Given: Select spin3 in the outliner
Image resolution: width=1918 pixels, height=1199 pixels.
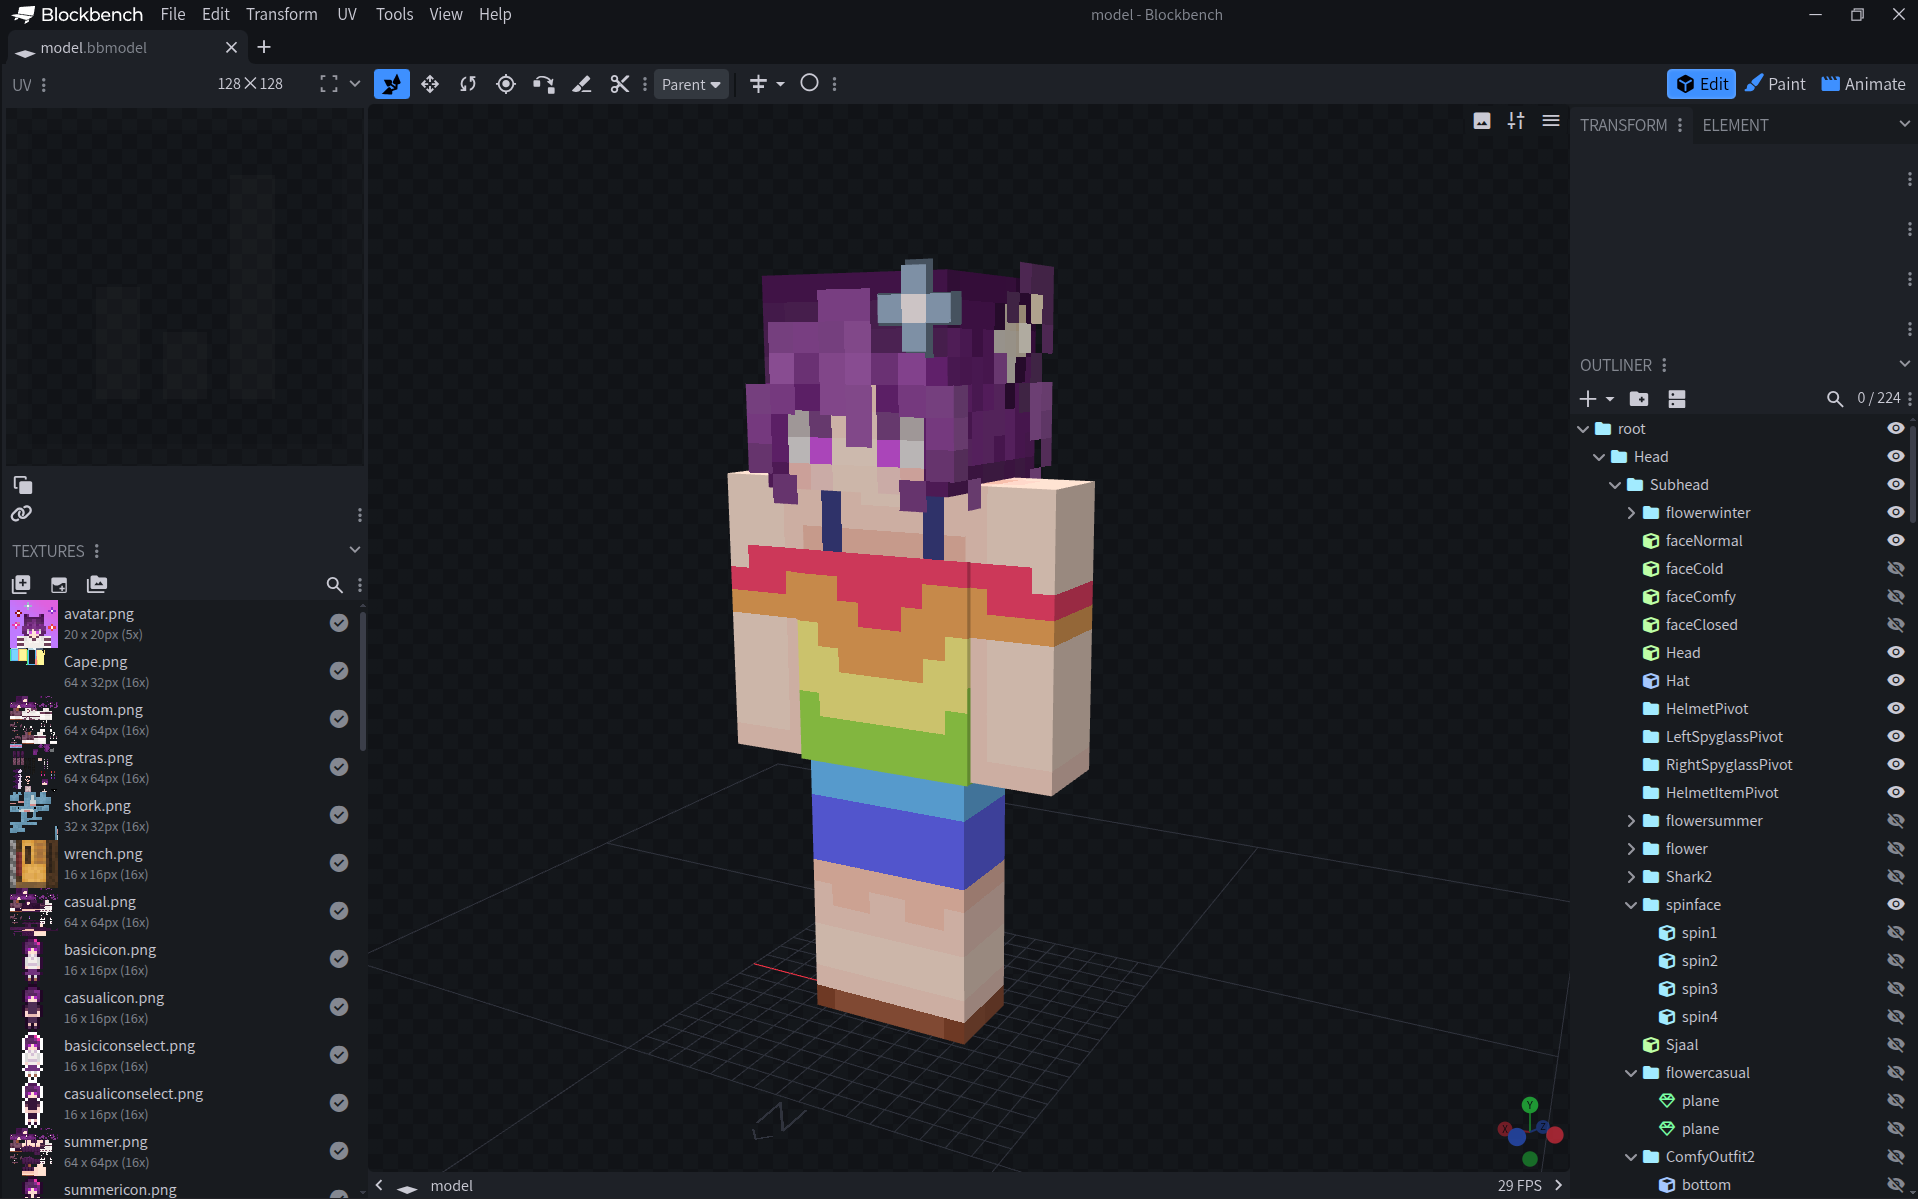Looking at the screenshot, I should pyautogui.click(x=1699, y=989).
